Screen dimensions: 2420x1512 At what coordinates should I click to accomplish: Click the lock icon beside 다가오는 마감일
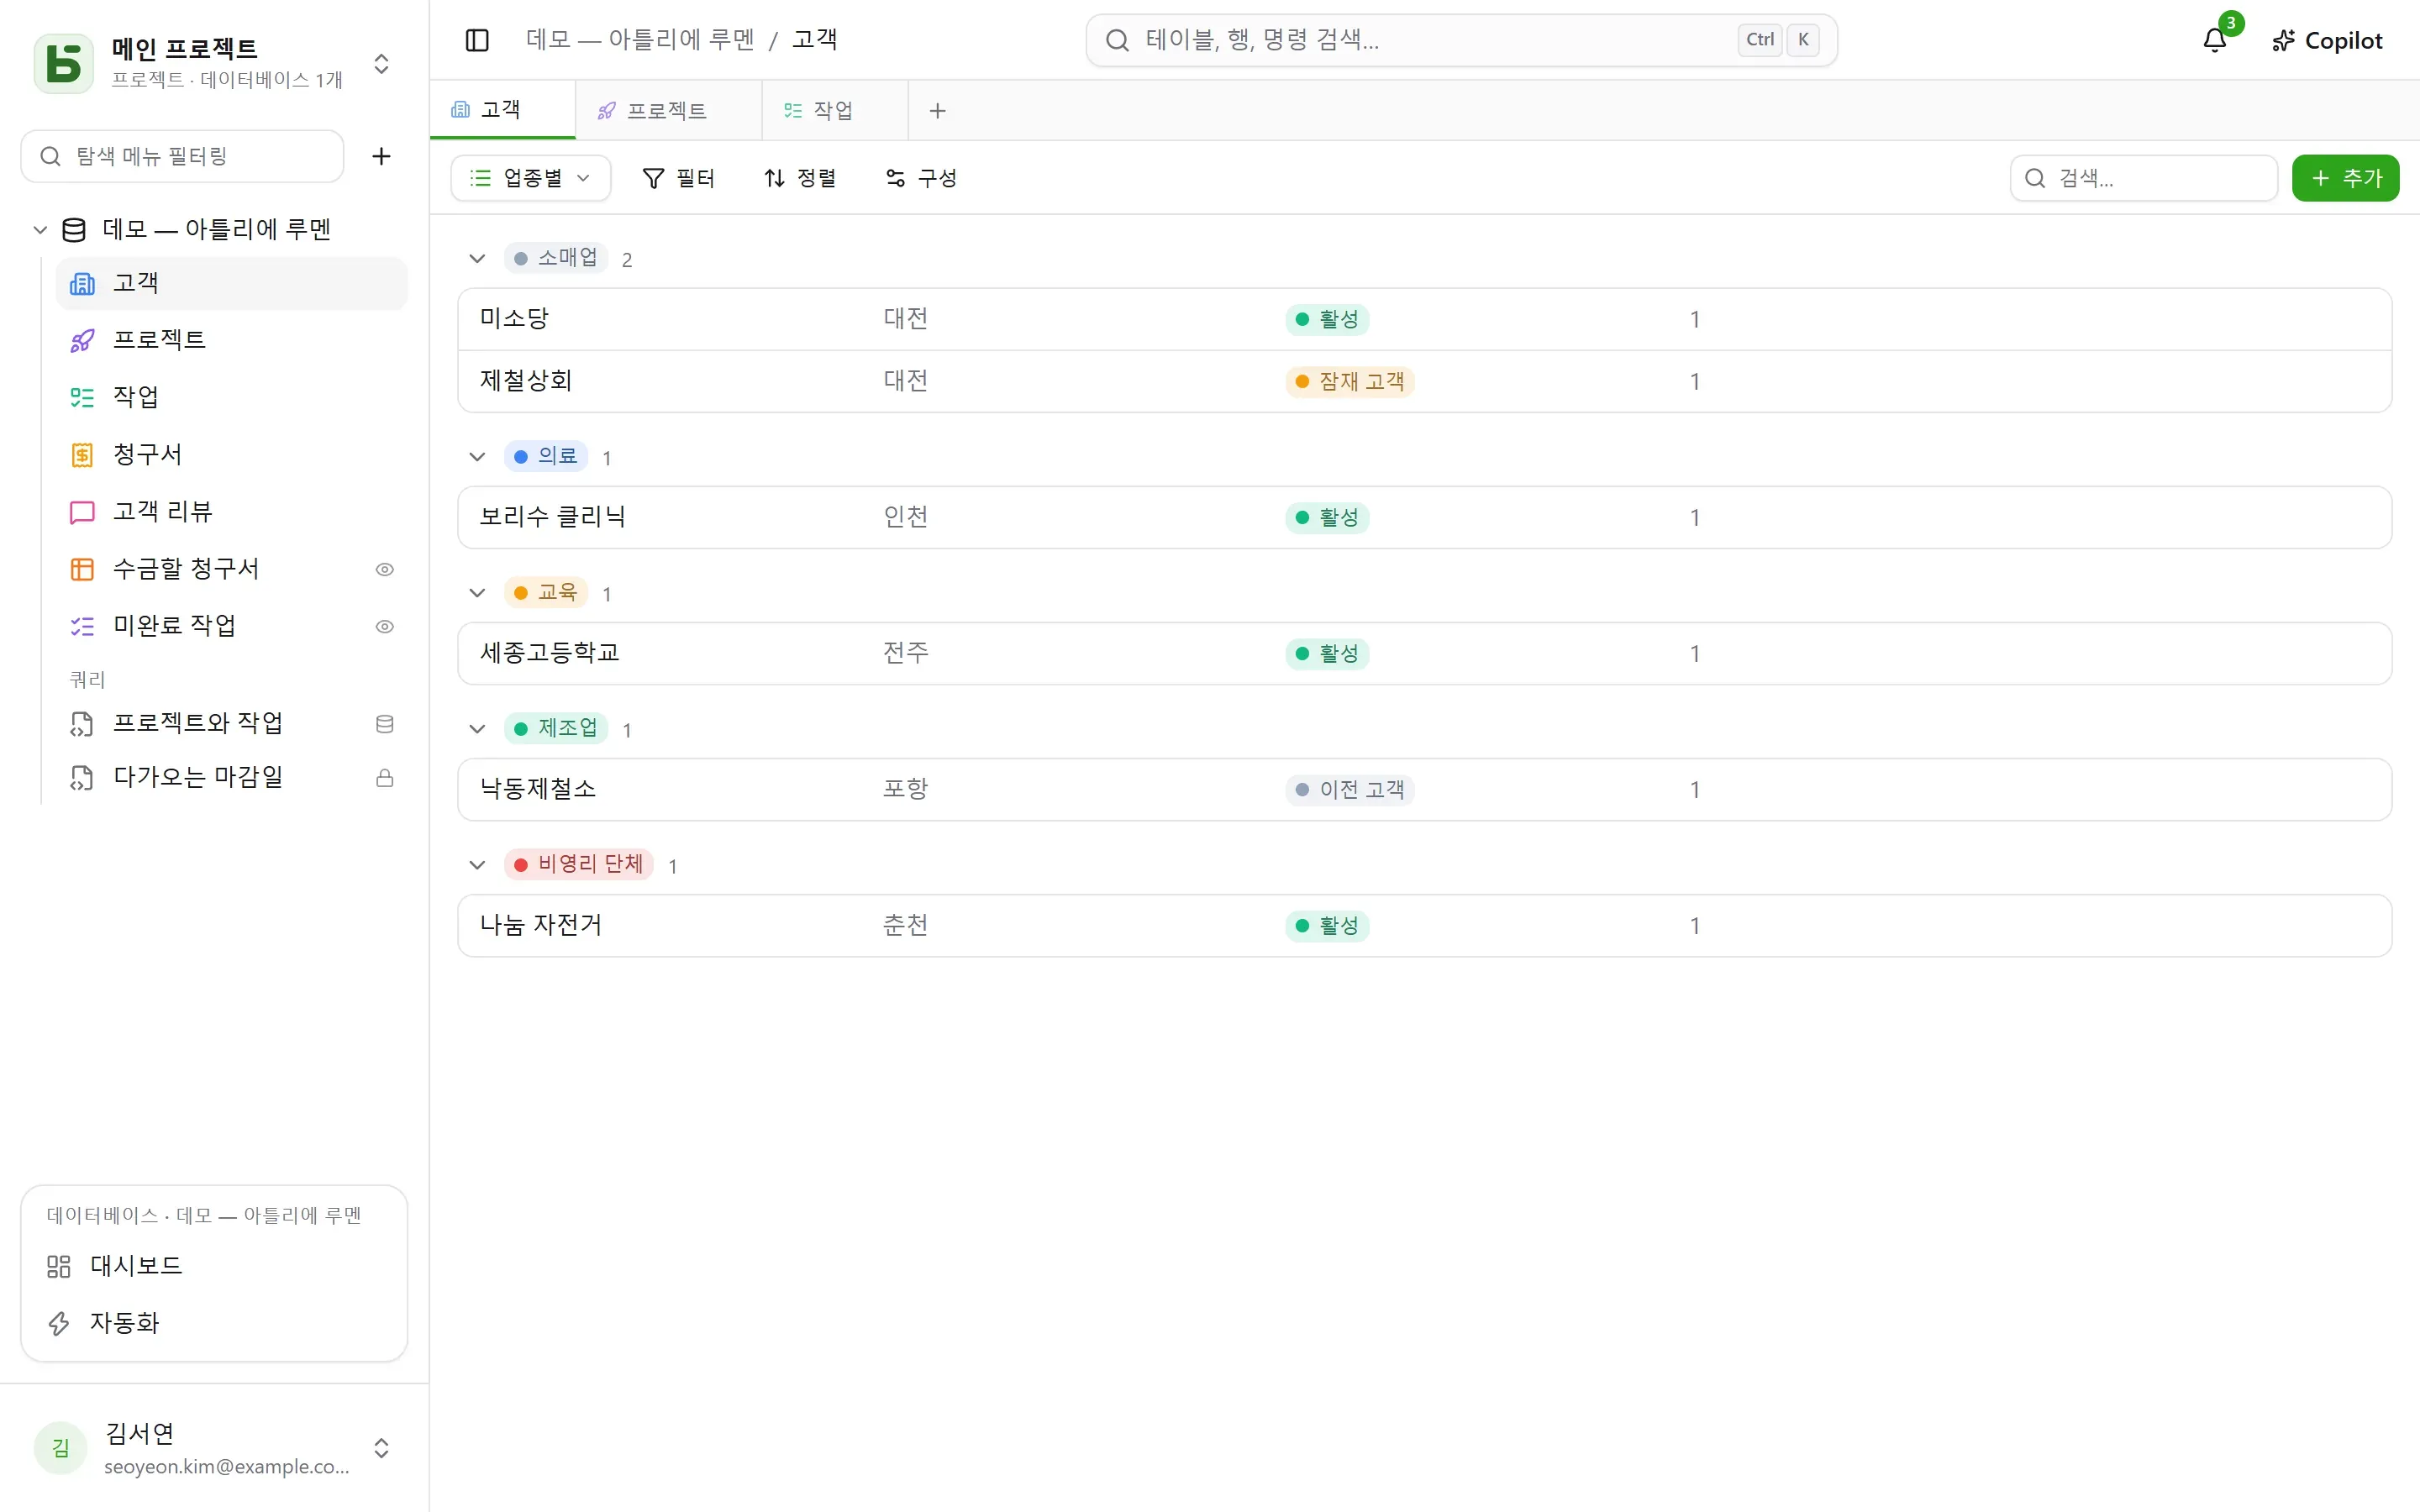[384, 778]
